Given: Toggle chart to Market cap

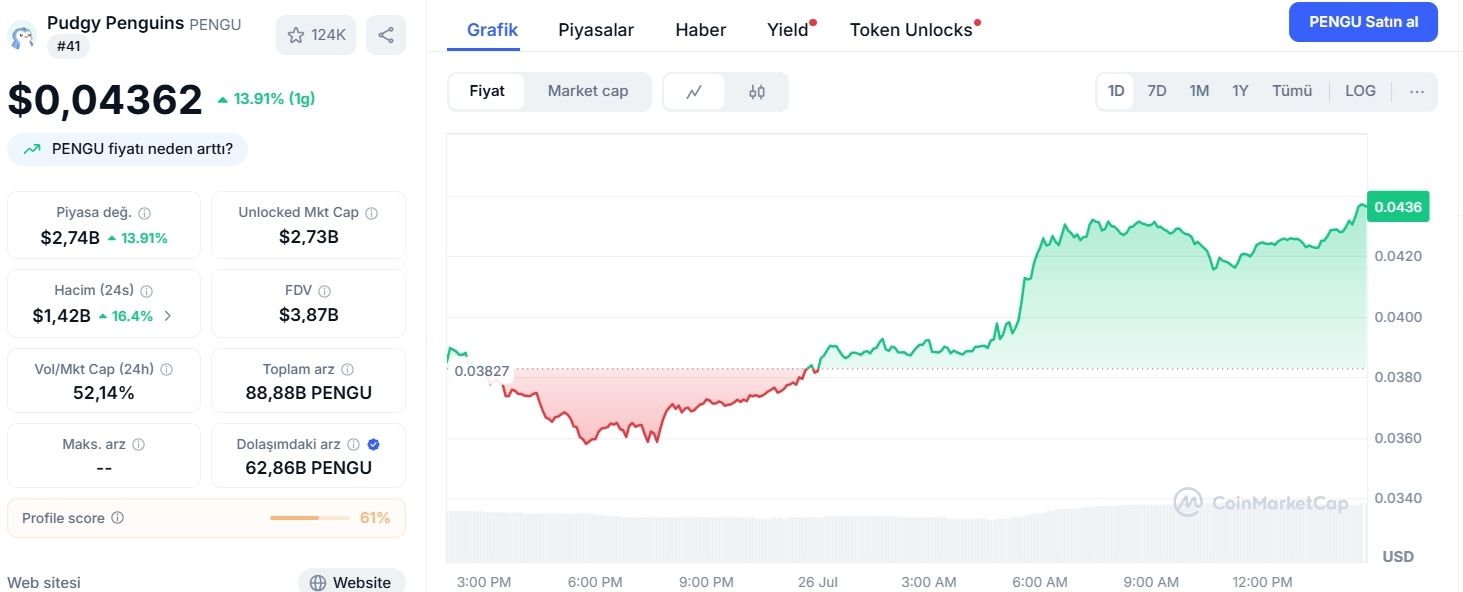Looking at the screenshot, I should [588, 91].
